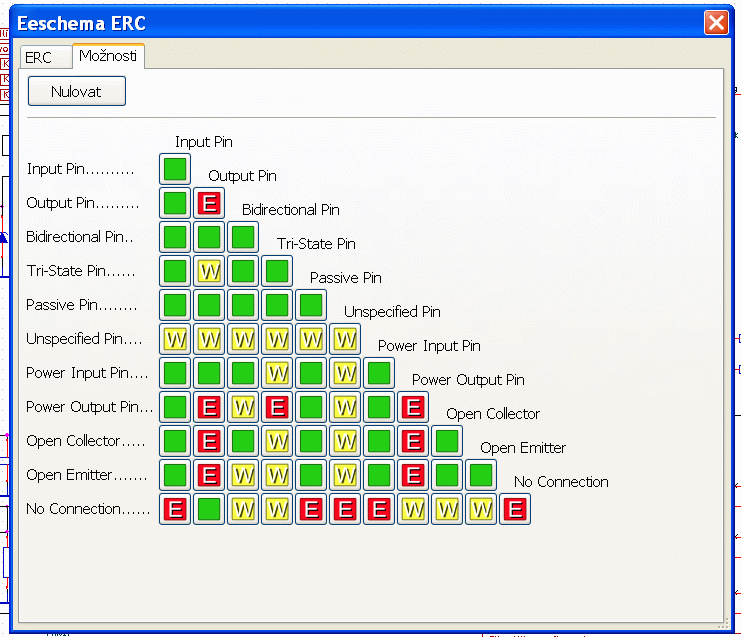Toggle Power Output Pin row, Bidirectional warning cell

[243, 407]
